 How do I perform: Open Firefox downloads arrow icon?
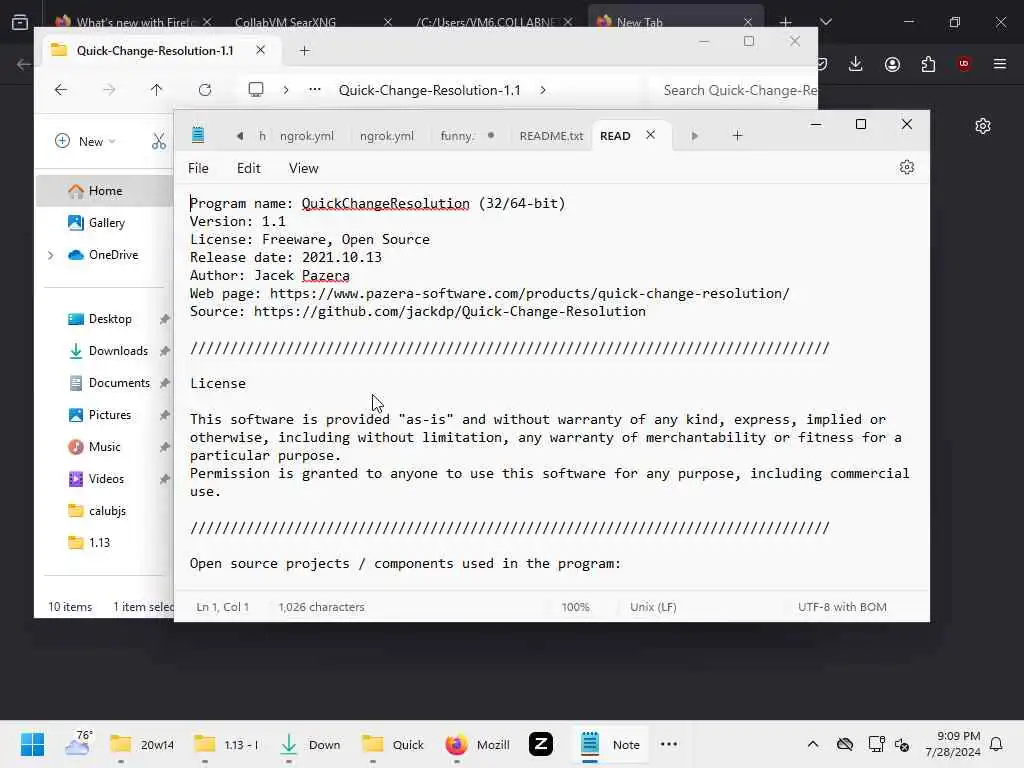coord(856,64)
